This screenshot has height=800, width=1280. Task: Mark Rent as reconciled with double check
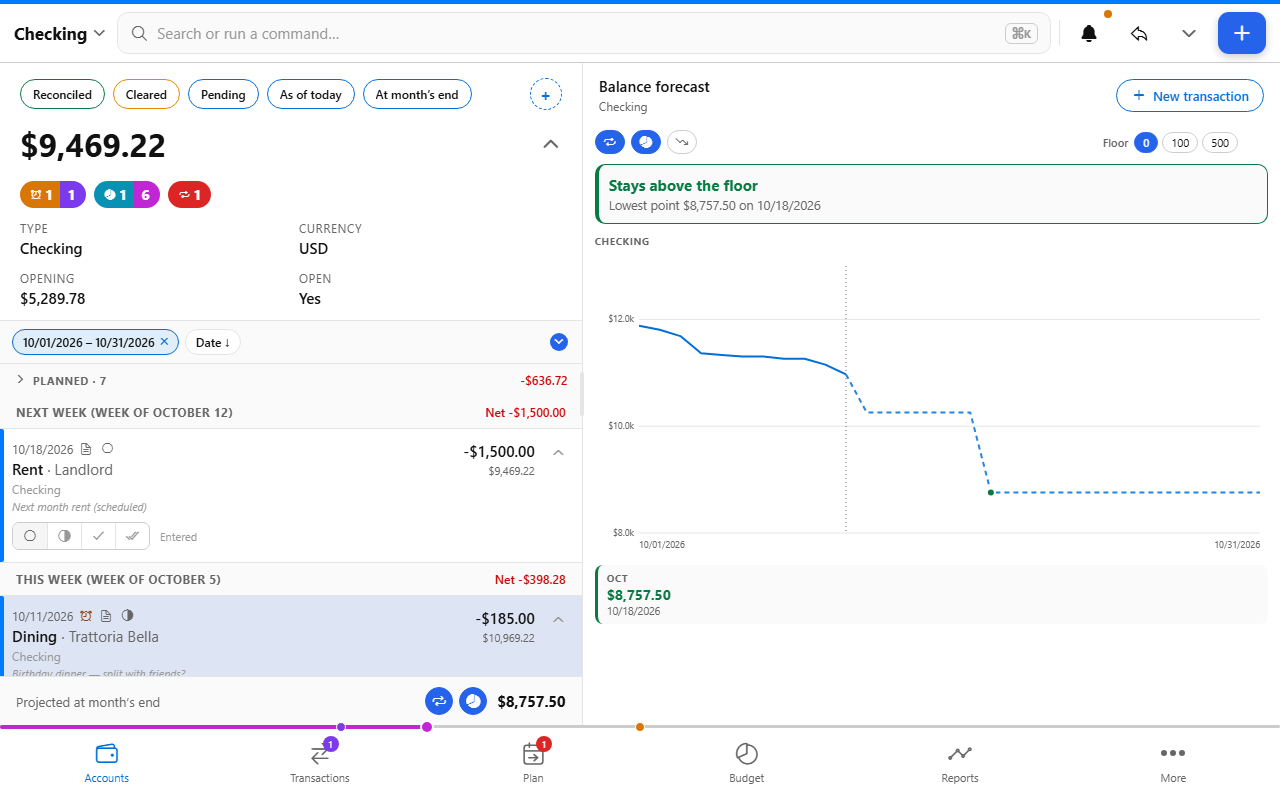pos(132,536)
